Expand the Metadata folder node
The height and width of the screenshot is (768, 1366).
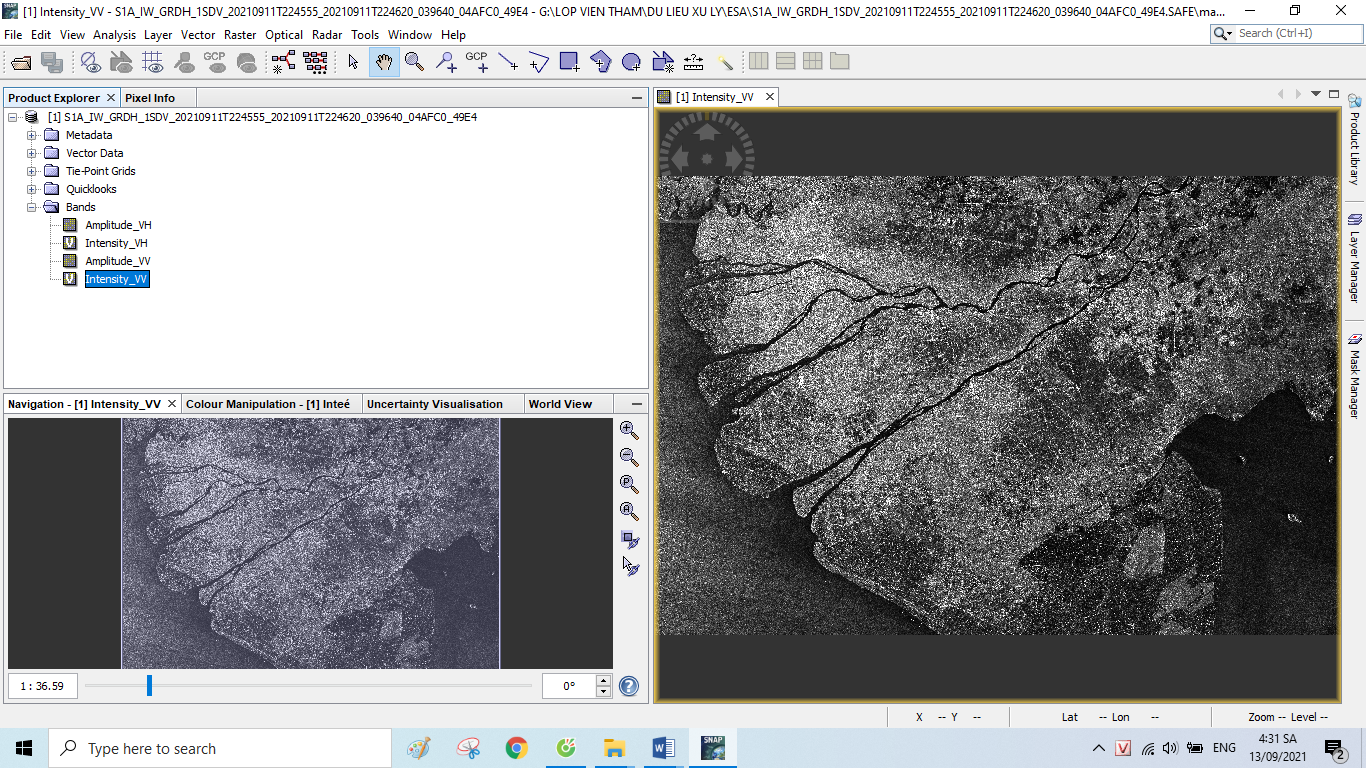click(x=31, y=135)
